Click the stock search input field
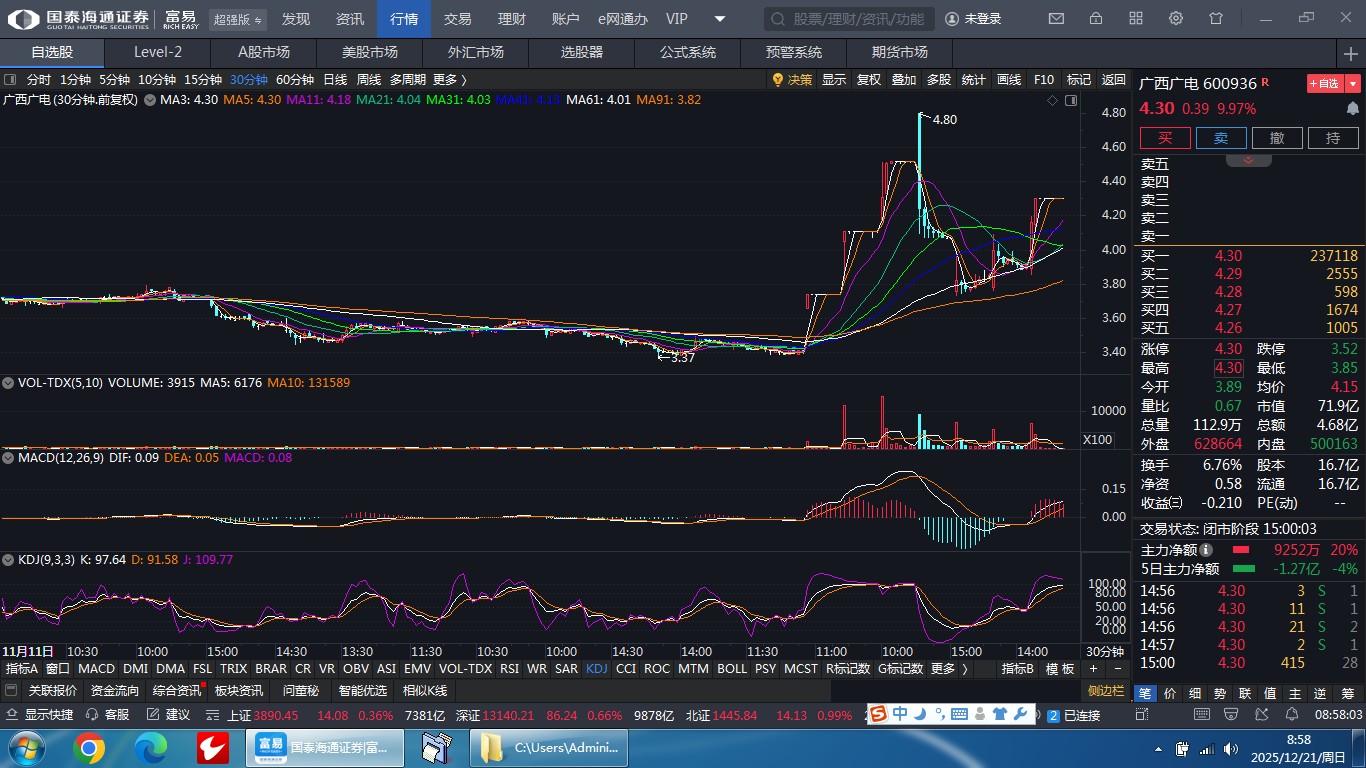This screenshot has width=1366, height=768. click(x=850, y=19)
